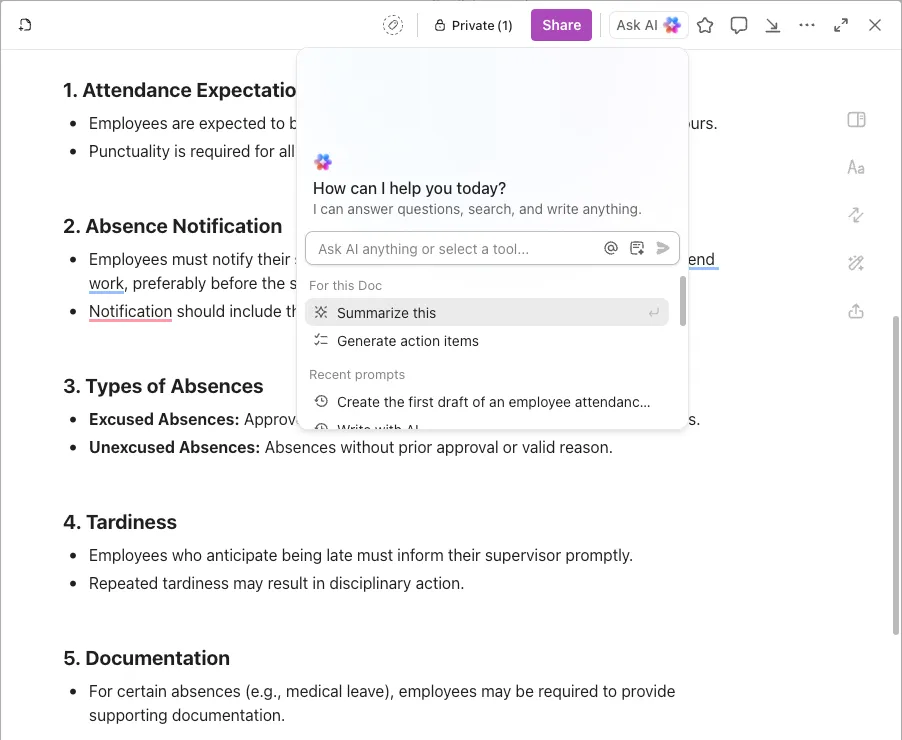Open the Private (1) permissions dropdown
Image resolution: width=902 pixels, height=740 pixels.
click(473, 25)
